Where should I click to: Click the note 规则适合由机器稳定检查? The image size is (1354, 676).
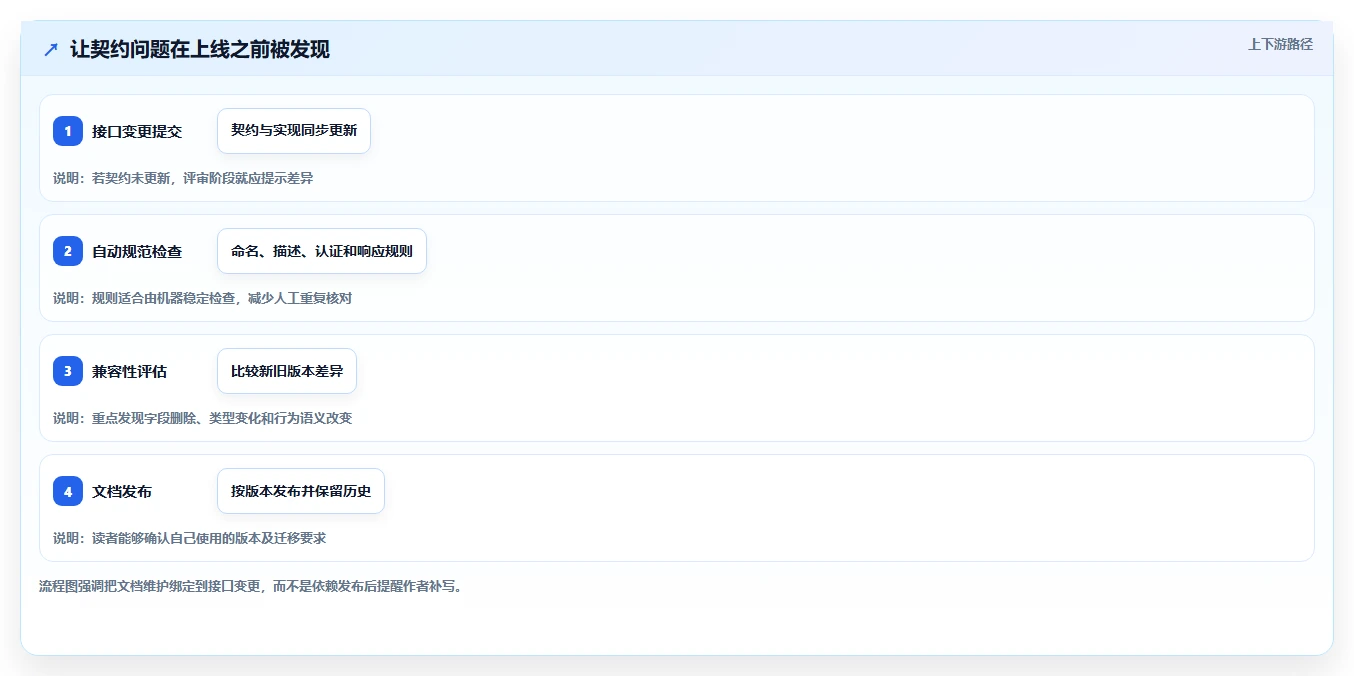point(164,298)
